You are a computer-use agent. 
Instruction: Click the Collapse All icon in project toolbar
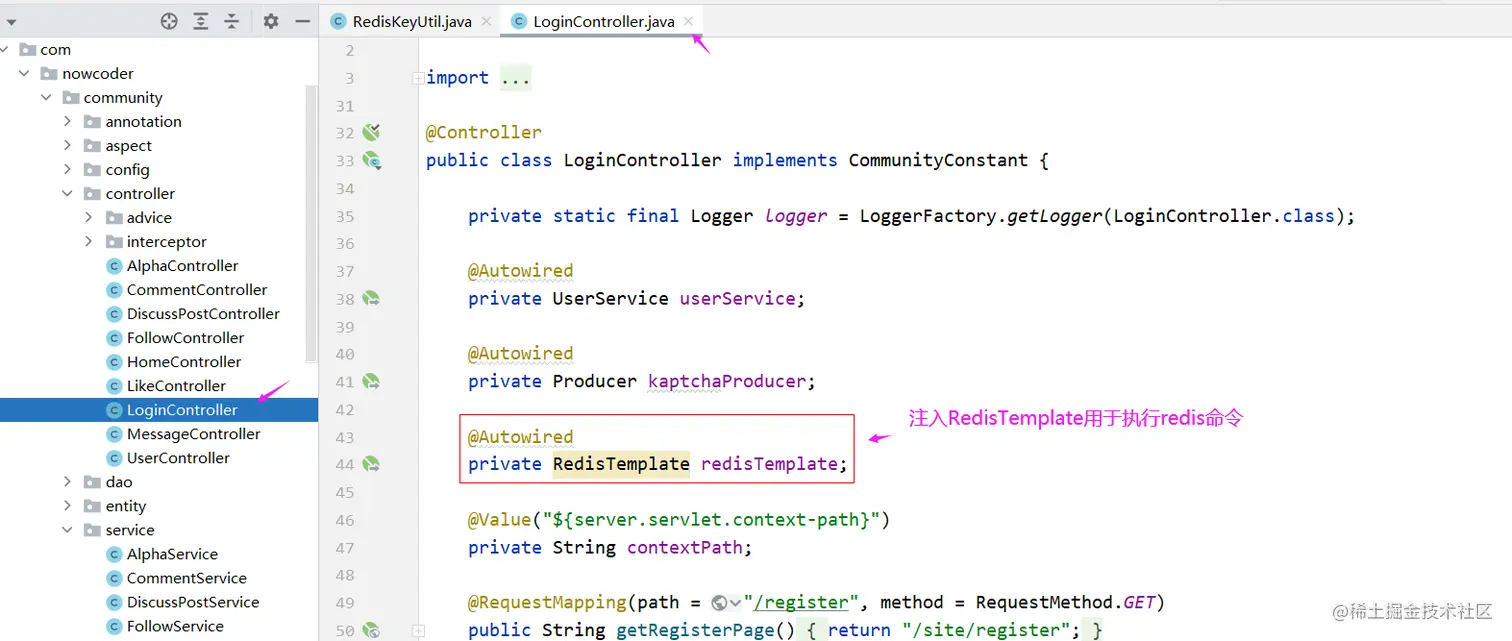pos(232,21)
